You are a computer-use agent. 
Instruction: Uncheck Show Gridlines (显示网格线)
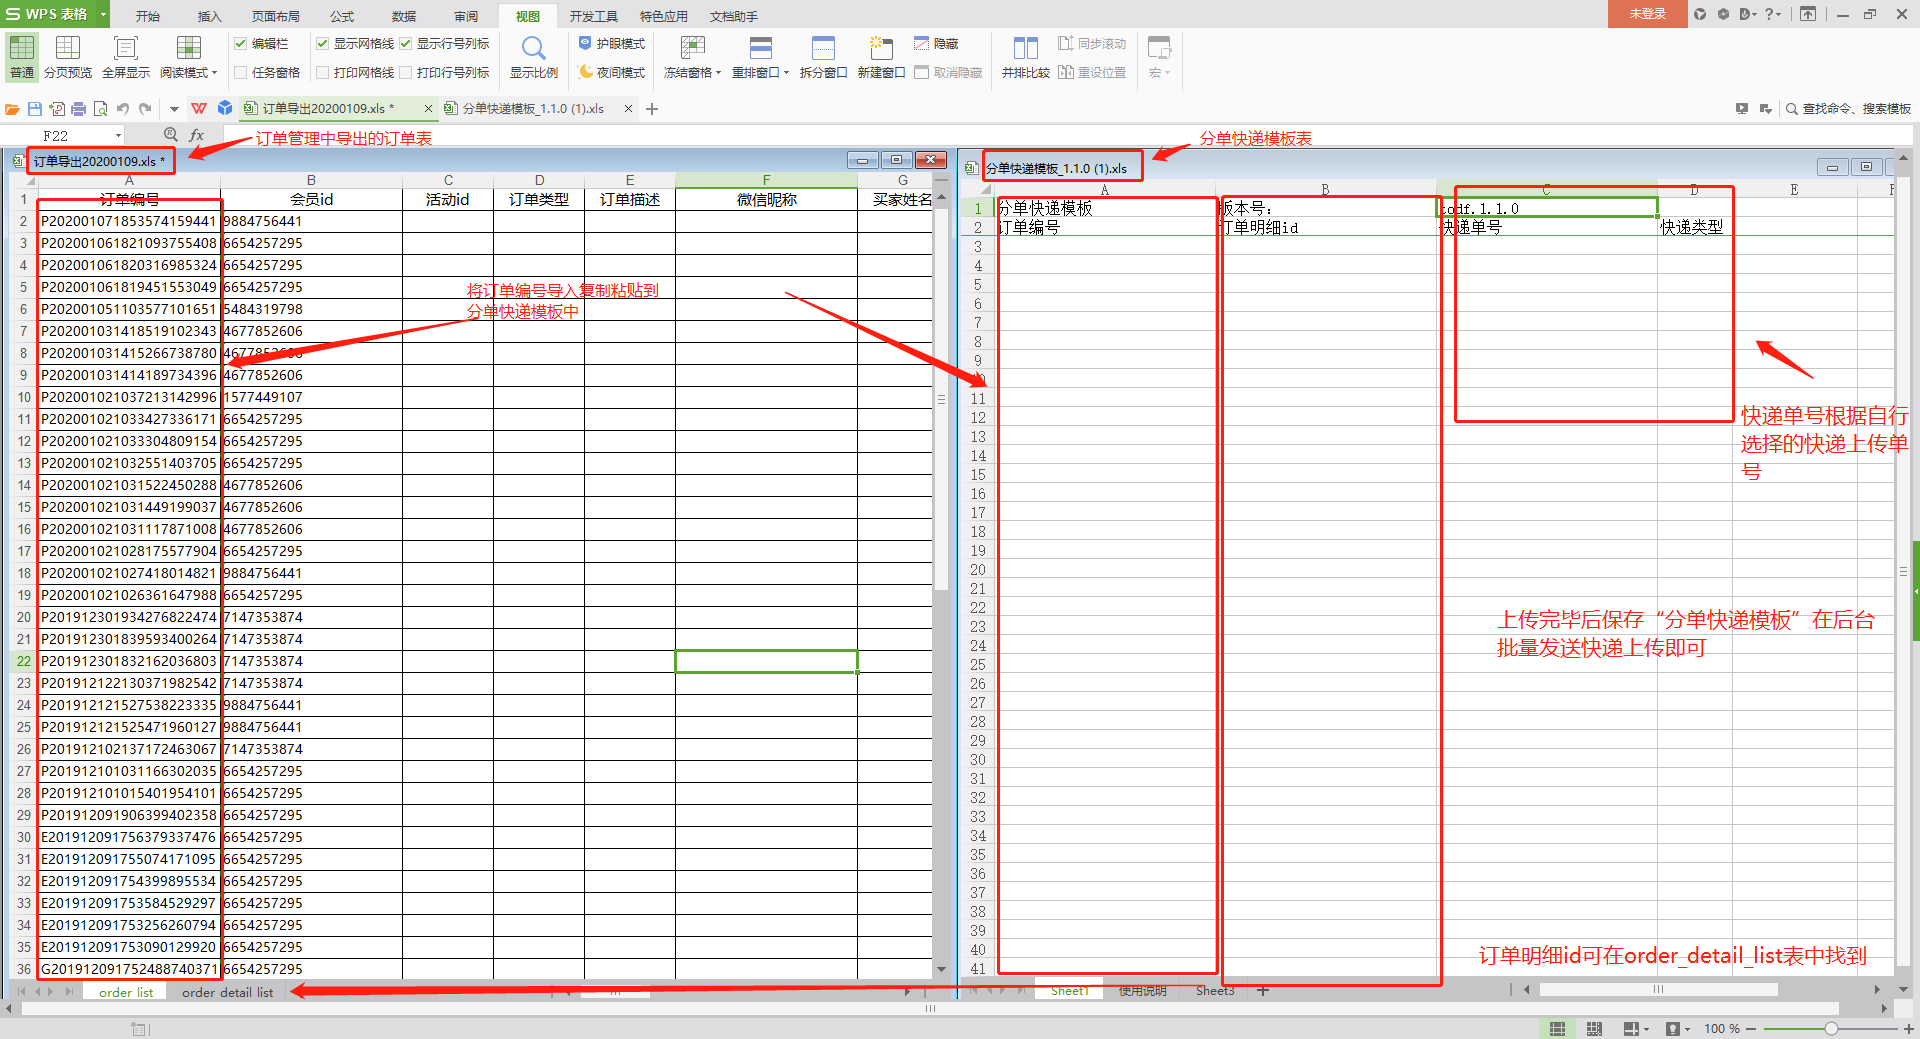click(x=323, y=44)
